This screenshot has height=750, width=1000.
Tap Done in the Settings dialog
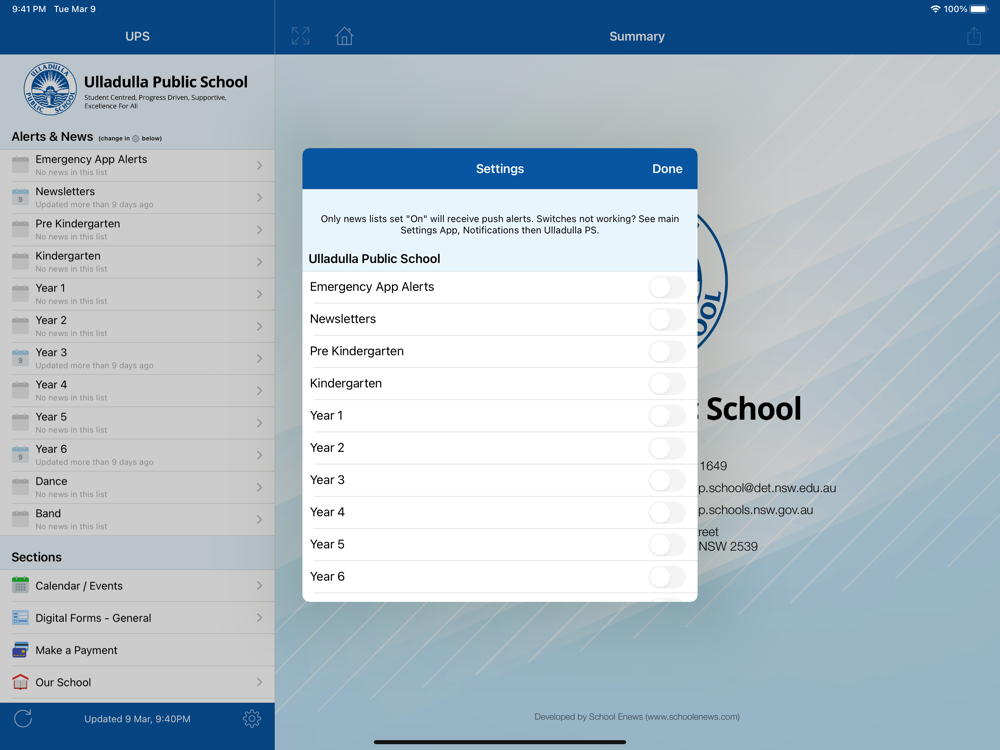click(667, 168)
